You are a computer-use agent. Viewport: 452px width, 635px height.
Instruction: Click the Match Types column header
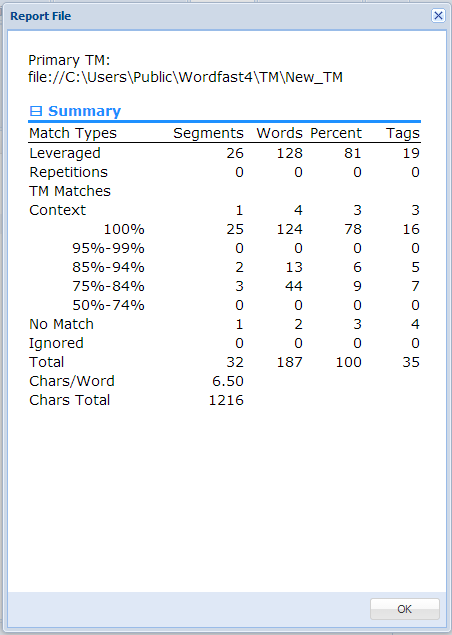[x=73, y=133]
